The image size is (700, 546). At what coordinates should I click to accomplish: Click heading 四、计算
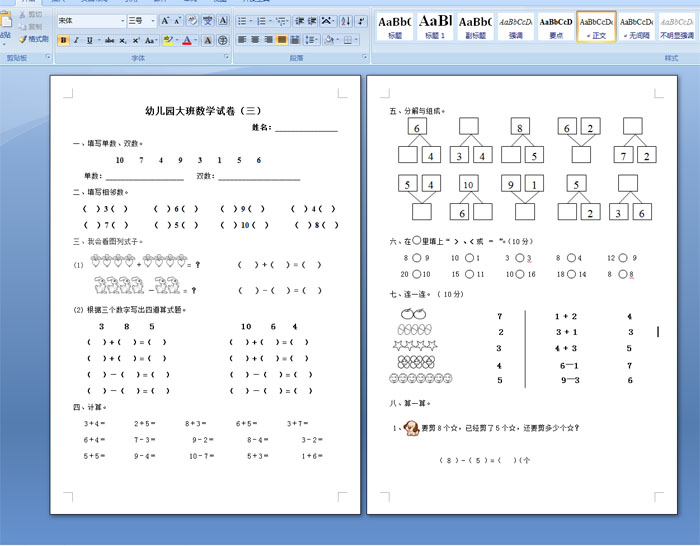(x=89, y=407)
